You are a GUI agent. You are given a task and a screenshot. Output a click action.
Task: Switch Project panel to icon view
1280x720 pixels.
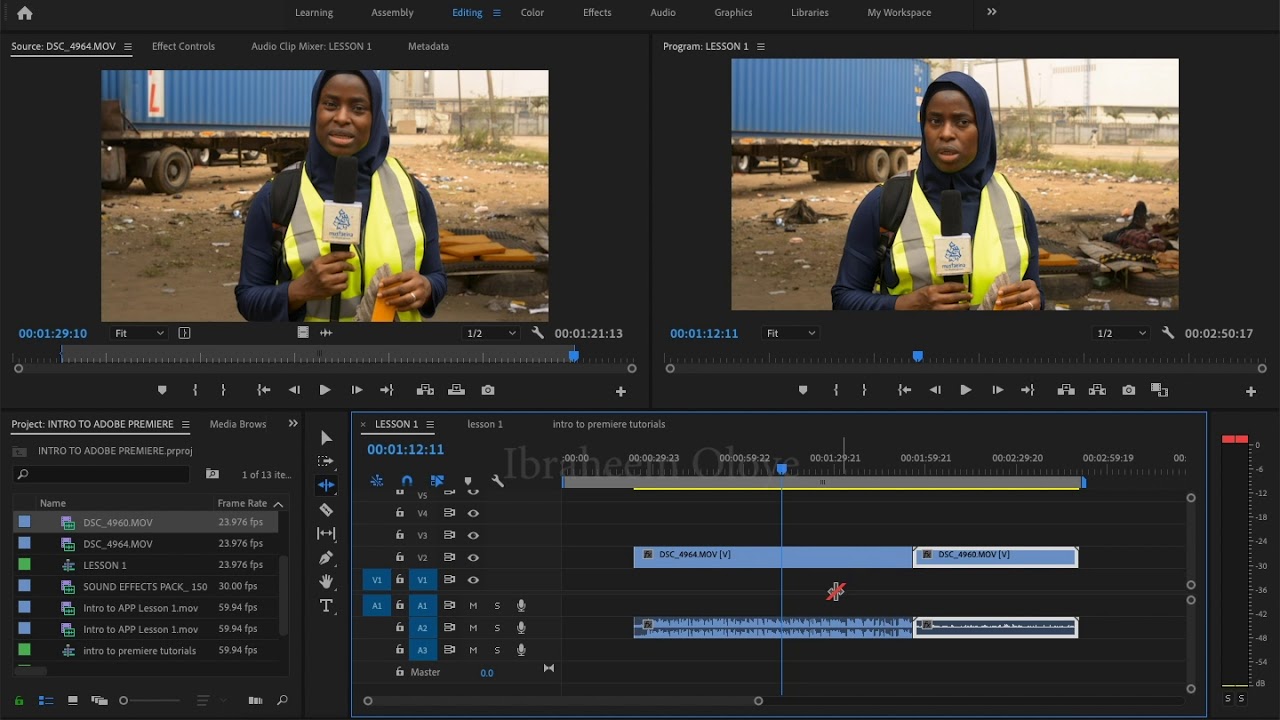(x=71, y=701)
